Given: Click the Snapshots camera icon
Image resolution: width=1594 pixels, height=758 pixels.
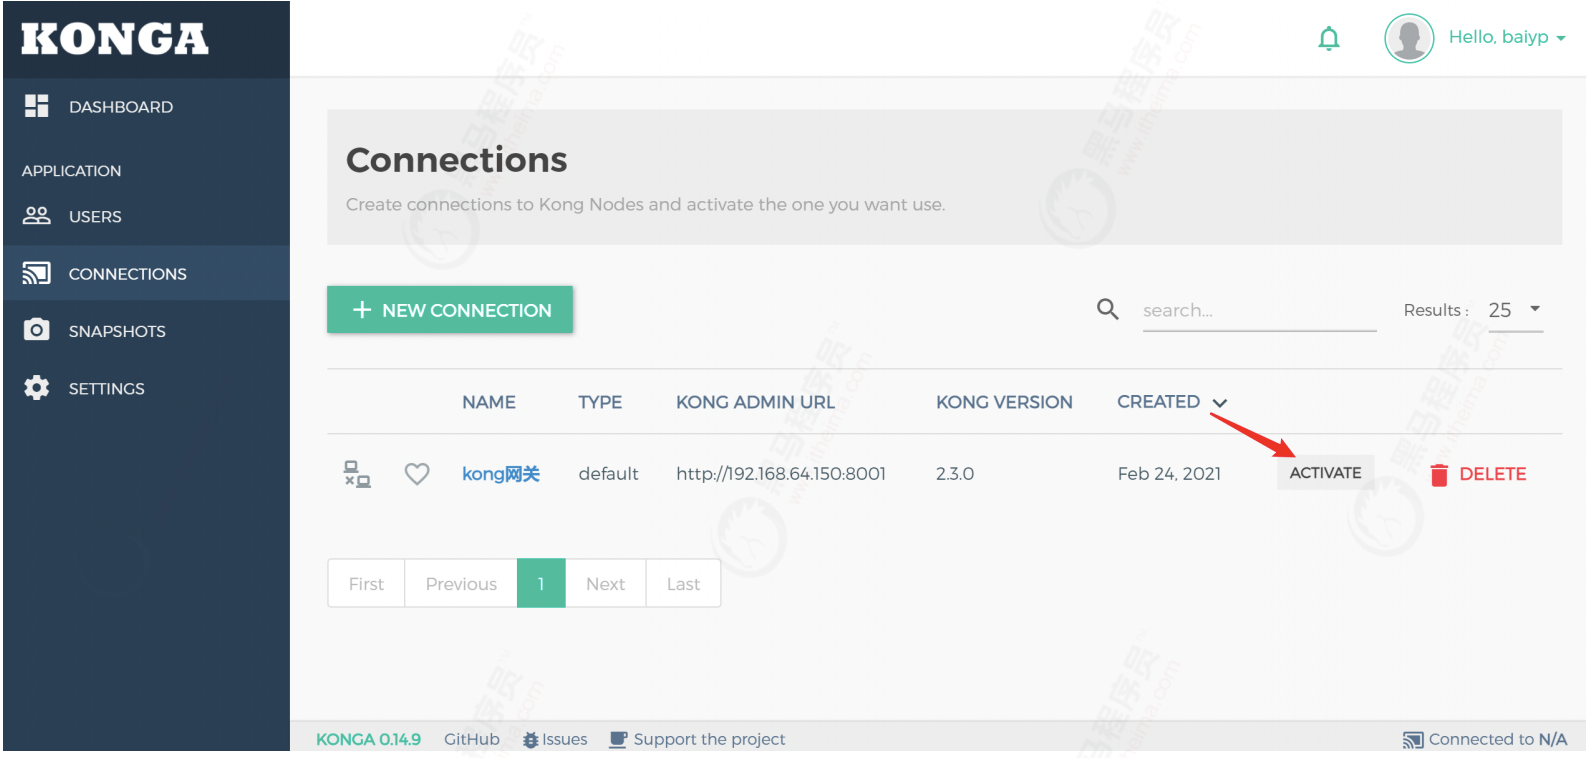Looking at the screenshot, I should click(37, 330).
